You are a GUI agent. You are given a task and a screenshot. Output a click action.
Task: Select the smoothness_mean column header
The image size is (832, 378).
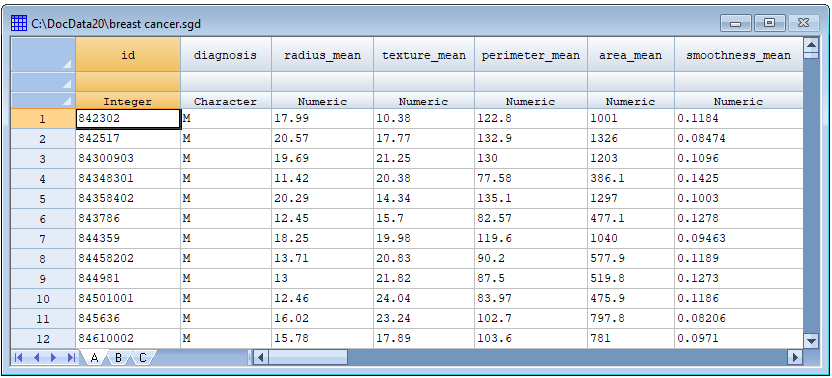tap(738, 55)
